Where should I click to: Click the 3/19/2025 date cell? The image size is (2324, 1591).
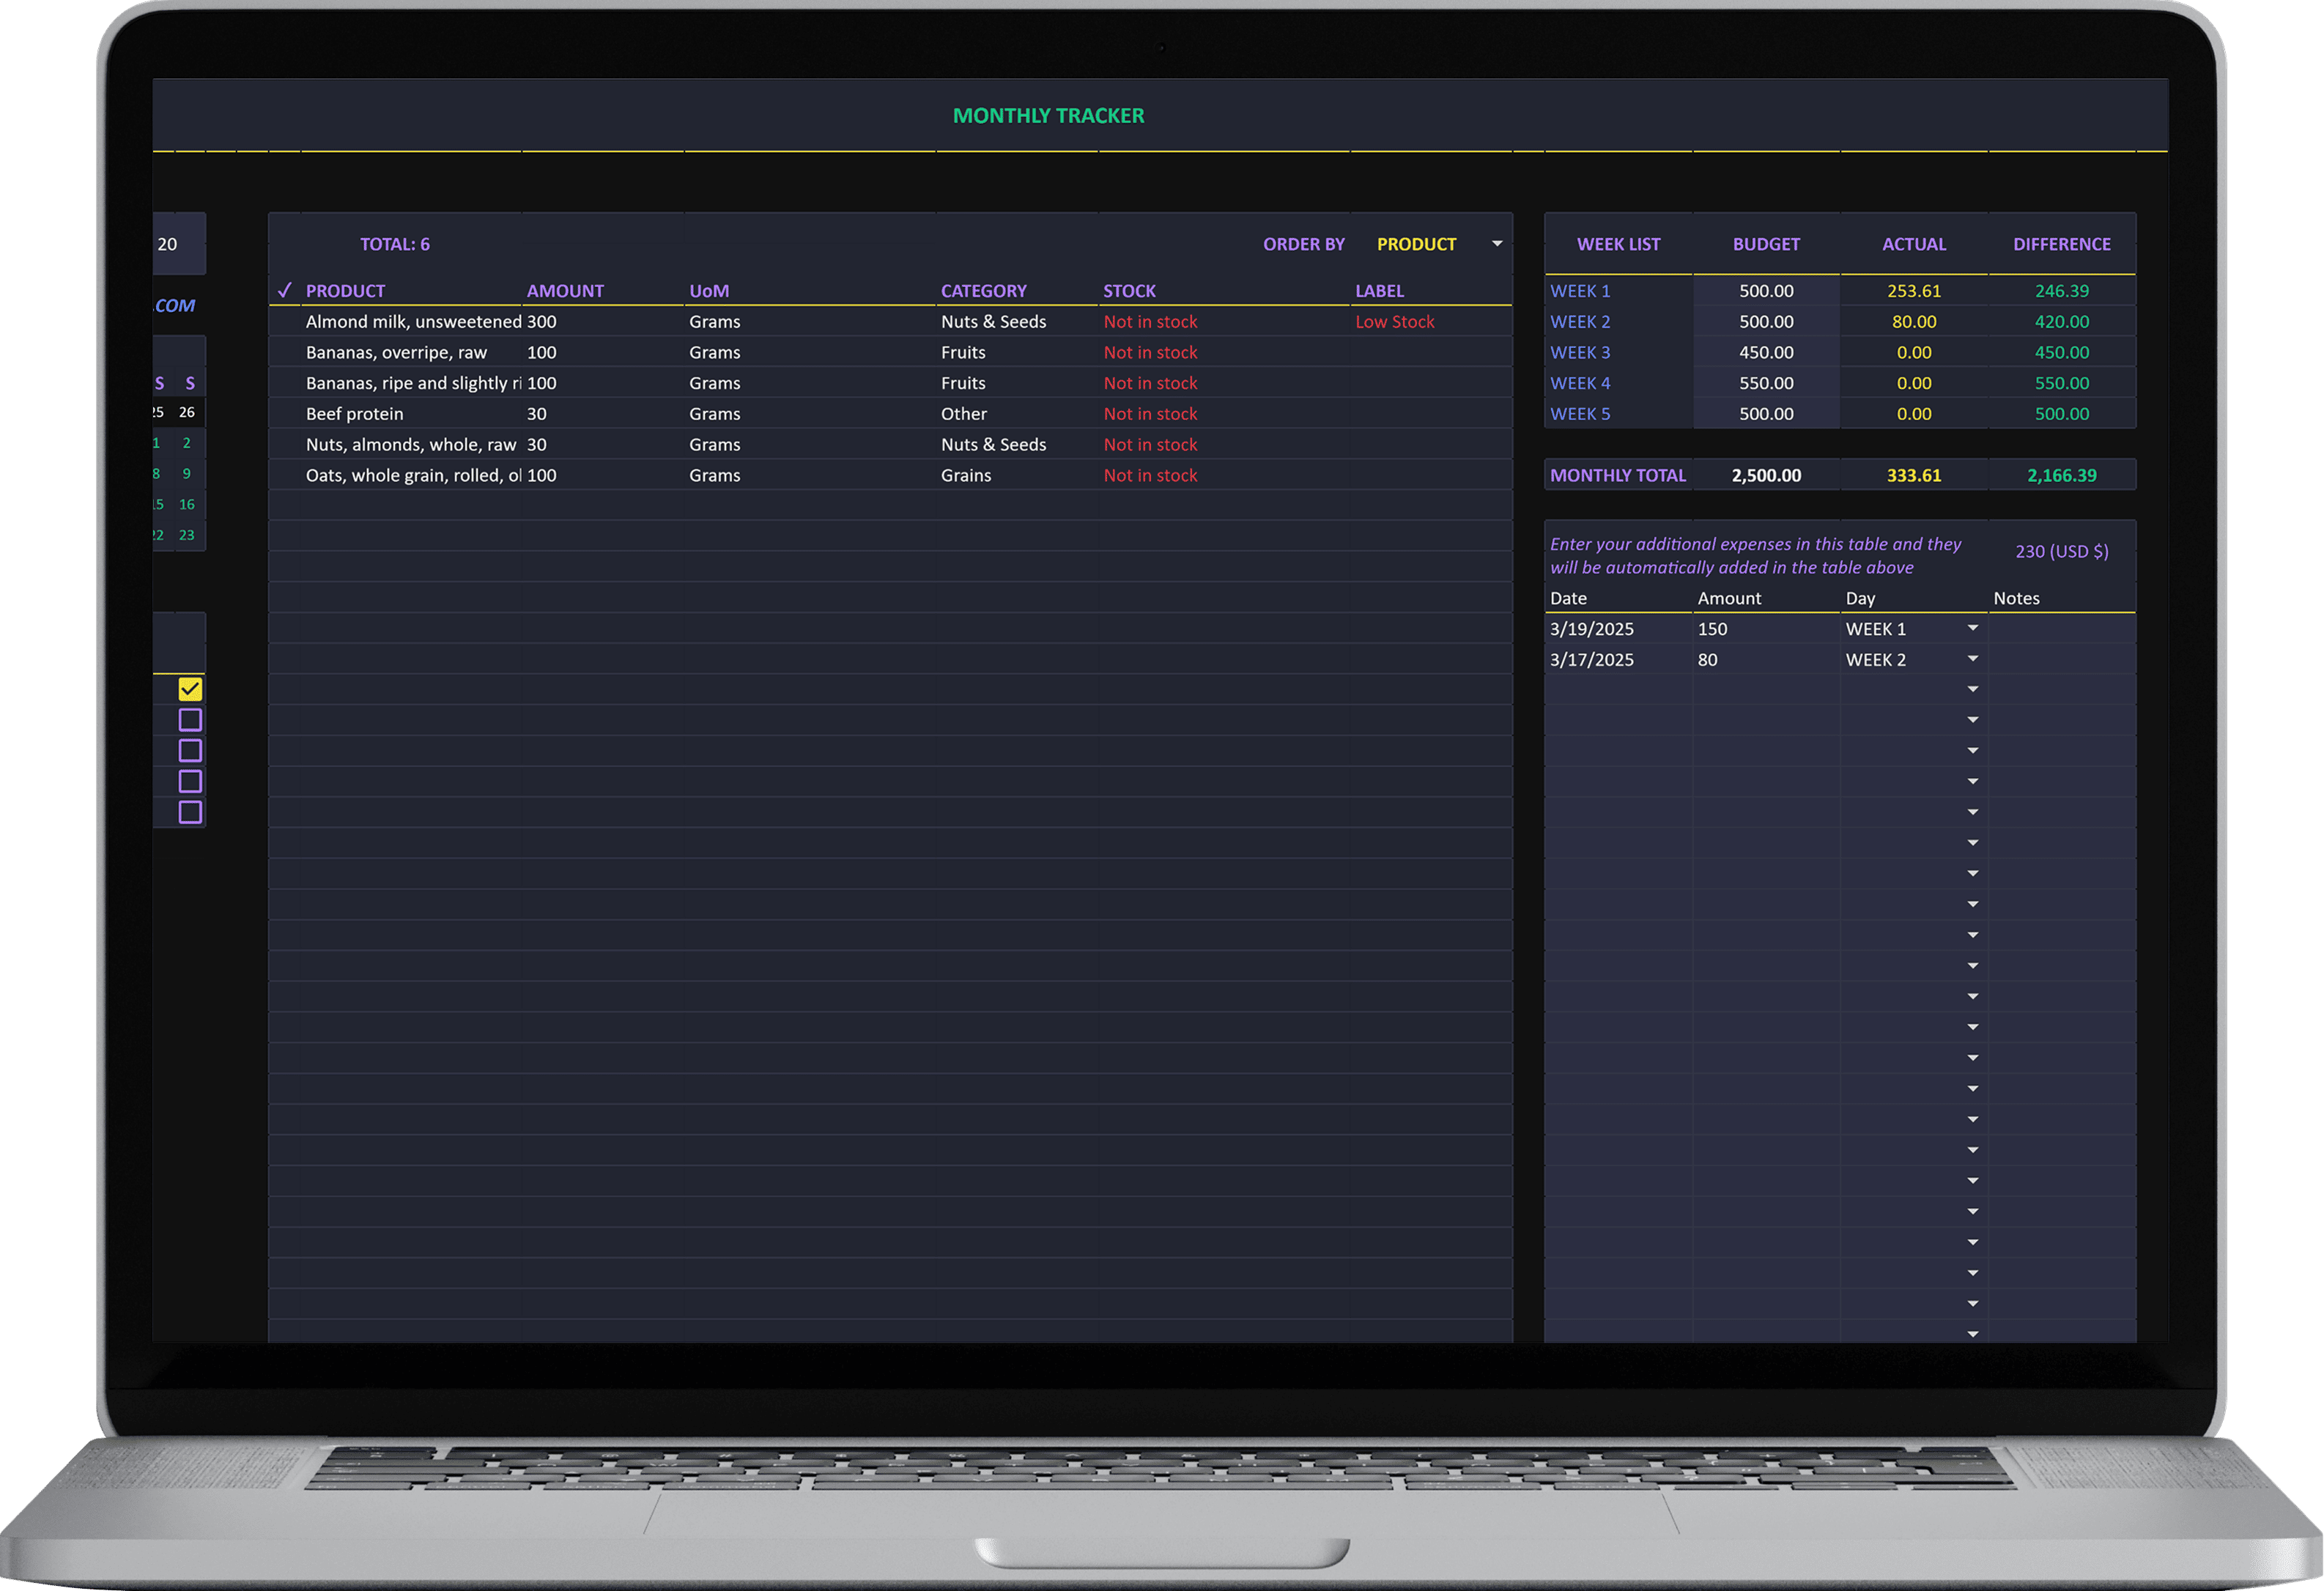1591,629
